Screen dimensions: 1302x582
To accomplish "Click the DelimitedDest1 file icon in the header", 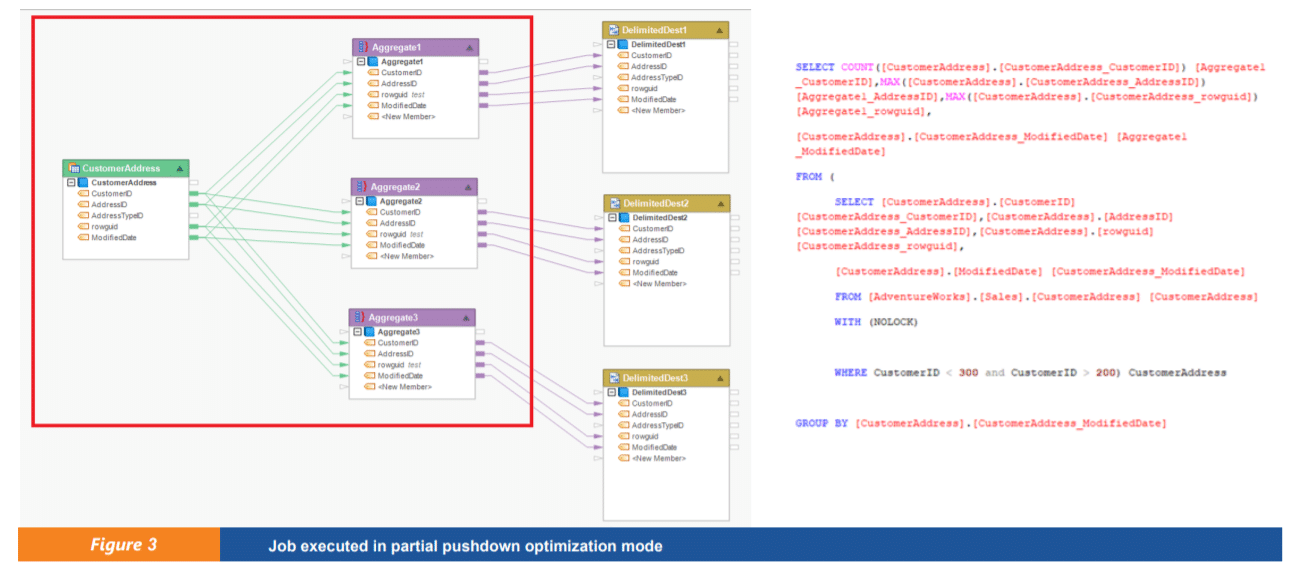I will click(615, 28).
